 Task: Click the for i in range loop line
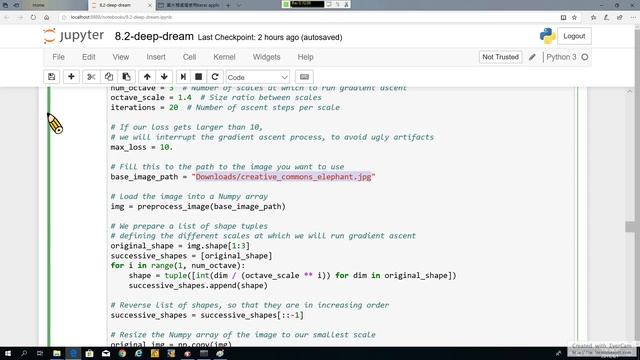(x=178, y=265)
